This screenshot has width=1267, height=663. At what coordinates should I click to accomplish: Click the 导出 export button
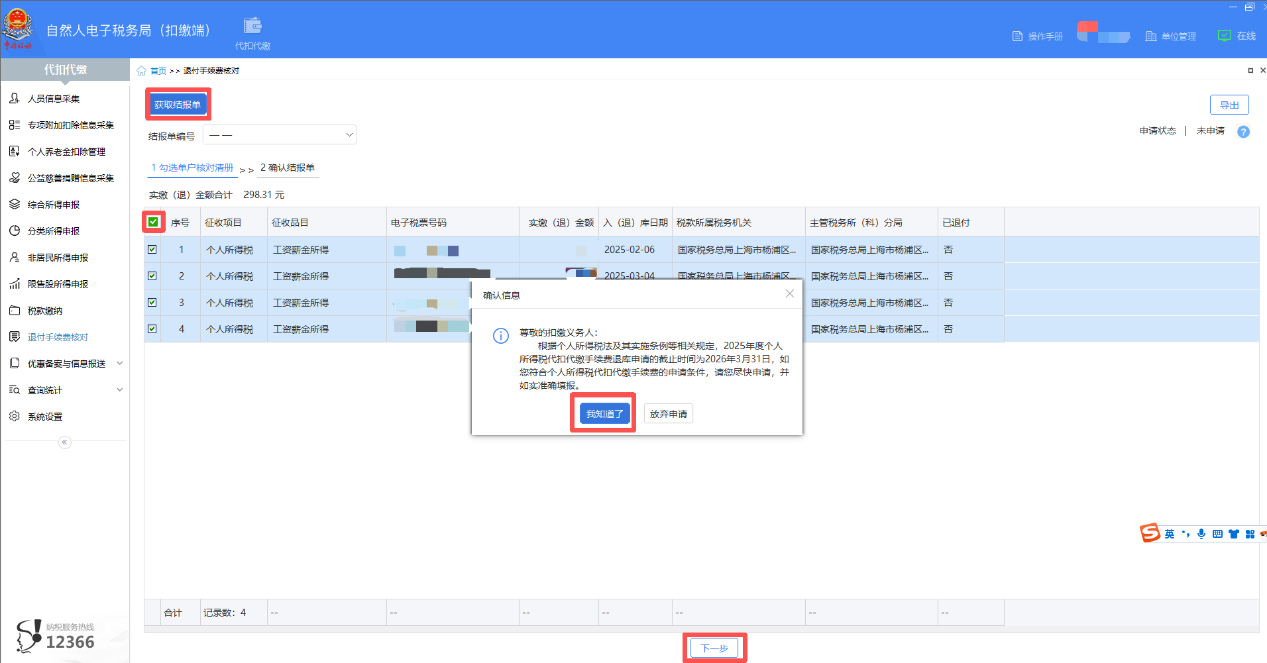tap(1229, 105)
